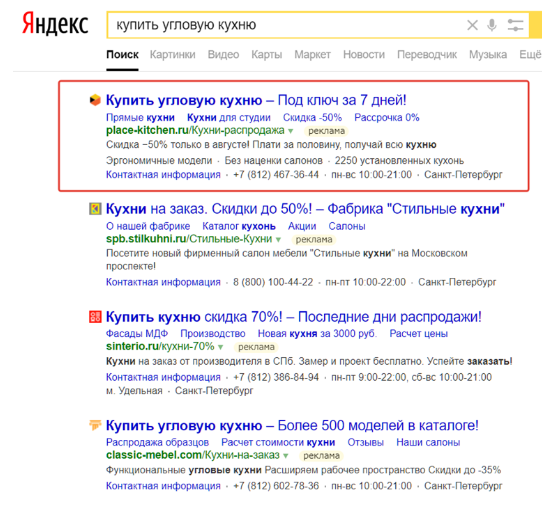Expand the classic-mebel.com green arrow dropdown
This screenshot has height=510, width=542.
point(286,456)
